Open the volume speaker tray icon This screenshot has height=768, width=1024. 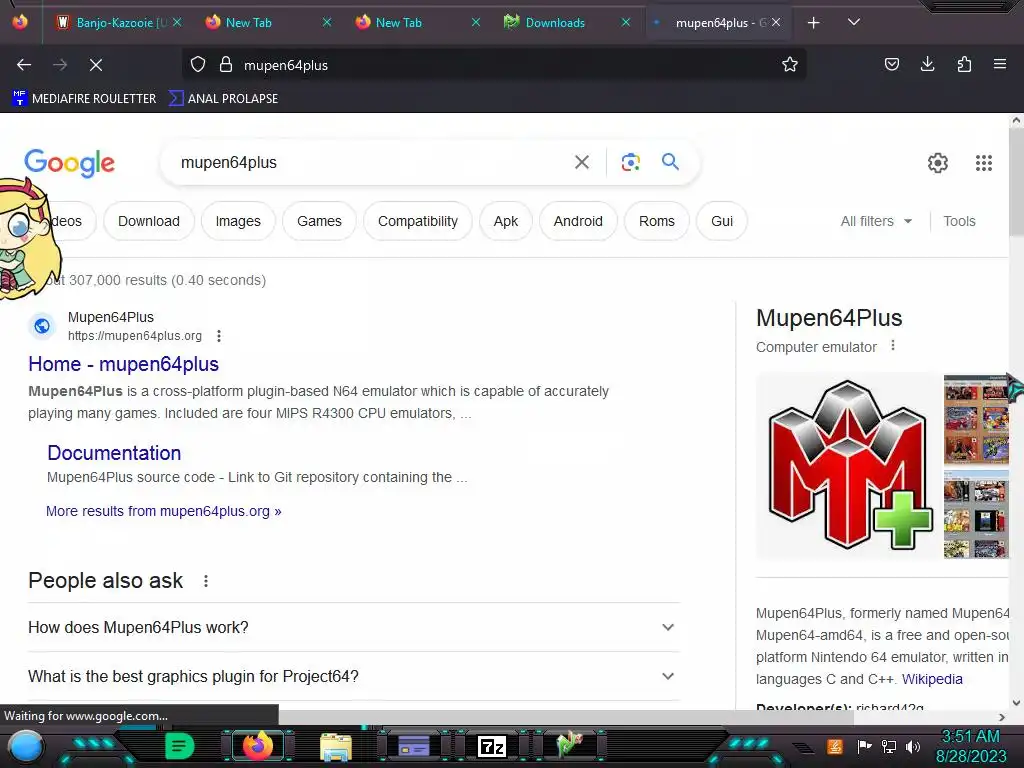(x=912, y=746)
